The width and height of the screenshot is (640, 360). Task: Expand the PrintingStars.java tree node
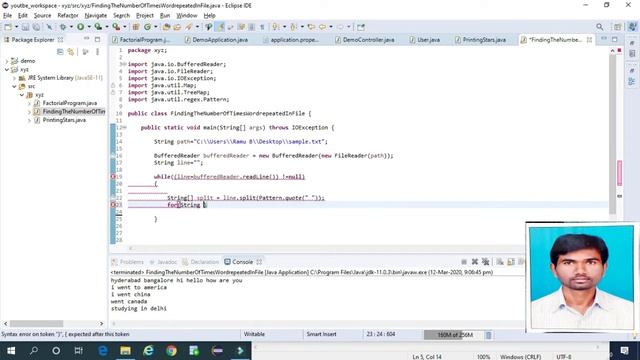[x=29, y=120]
